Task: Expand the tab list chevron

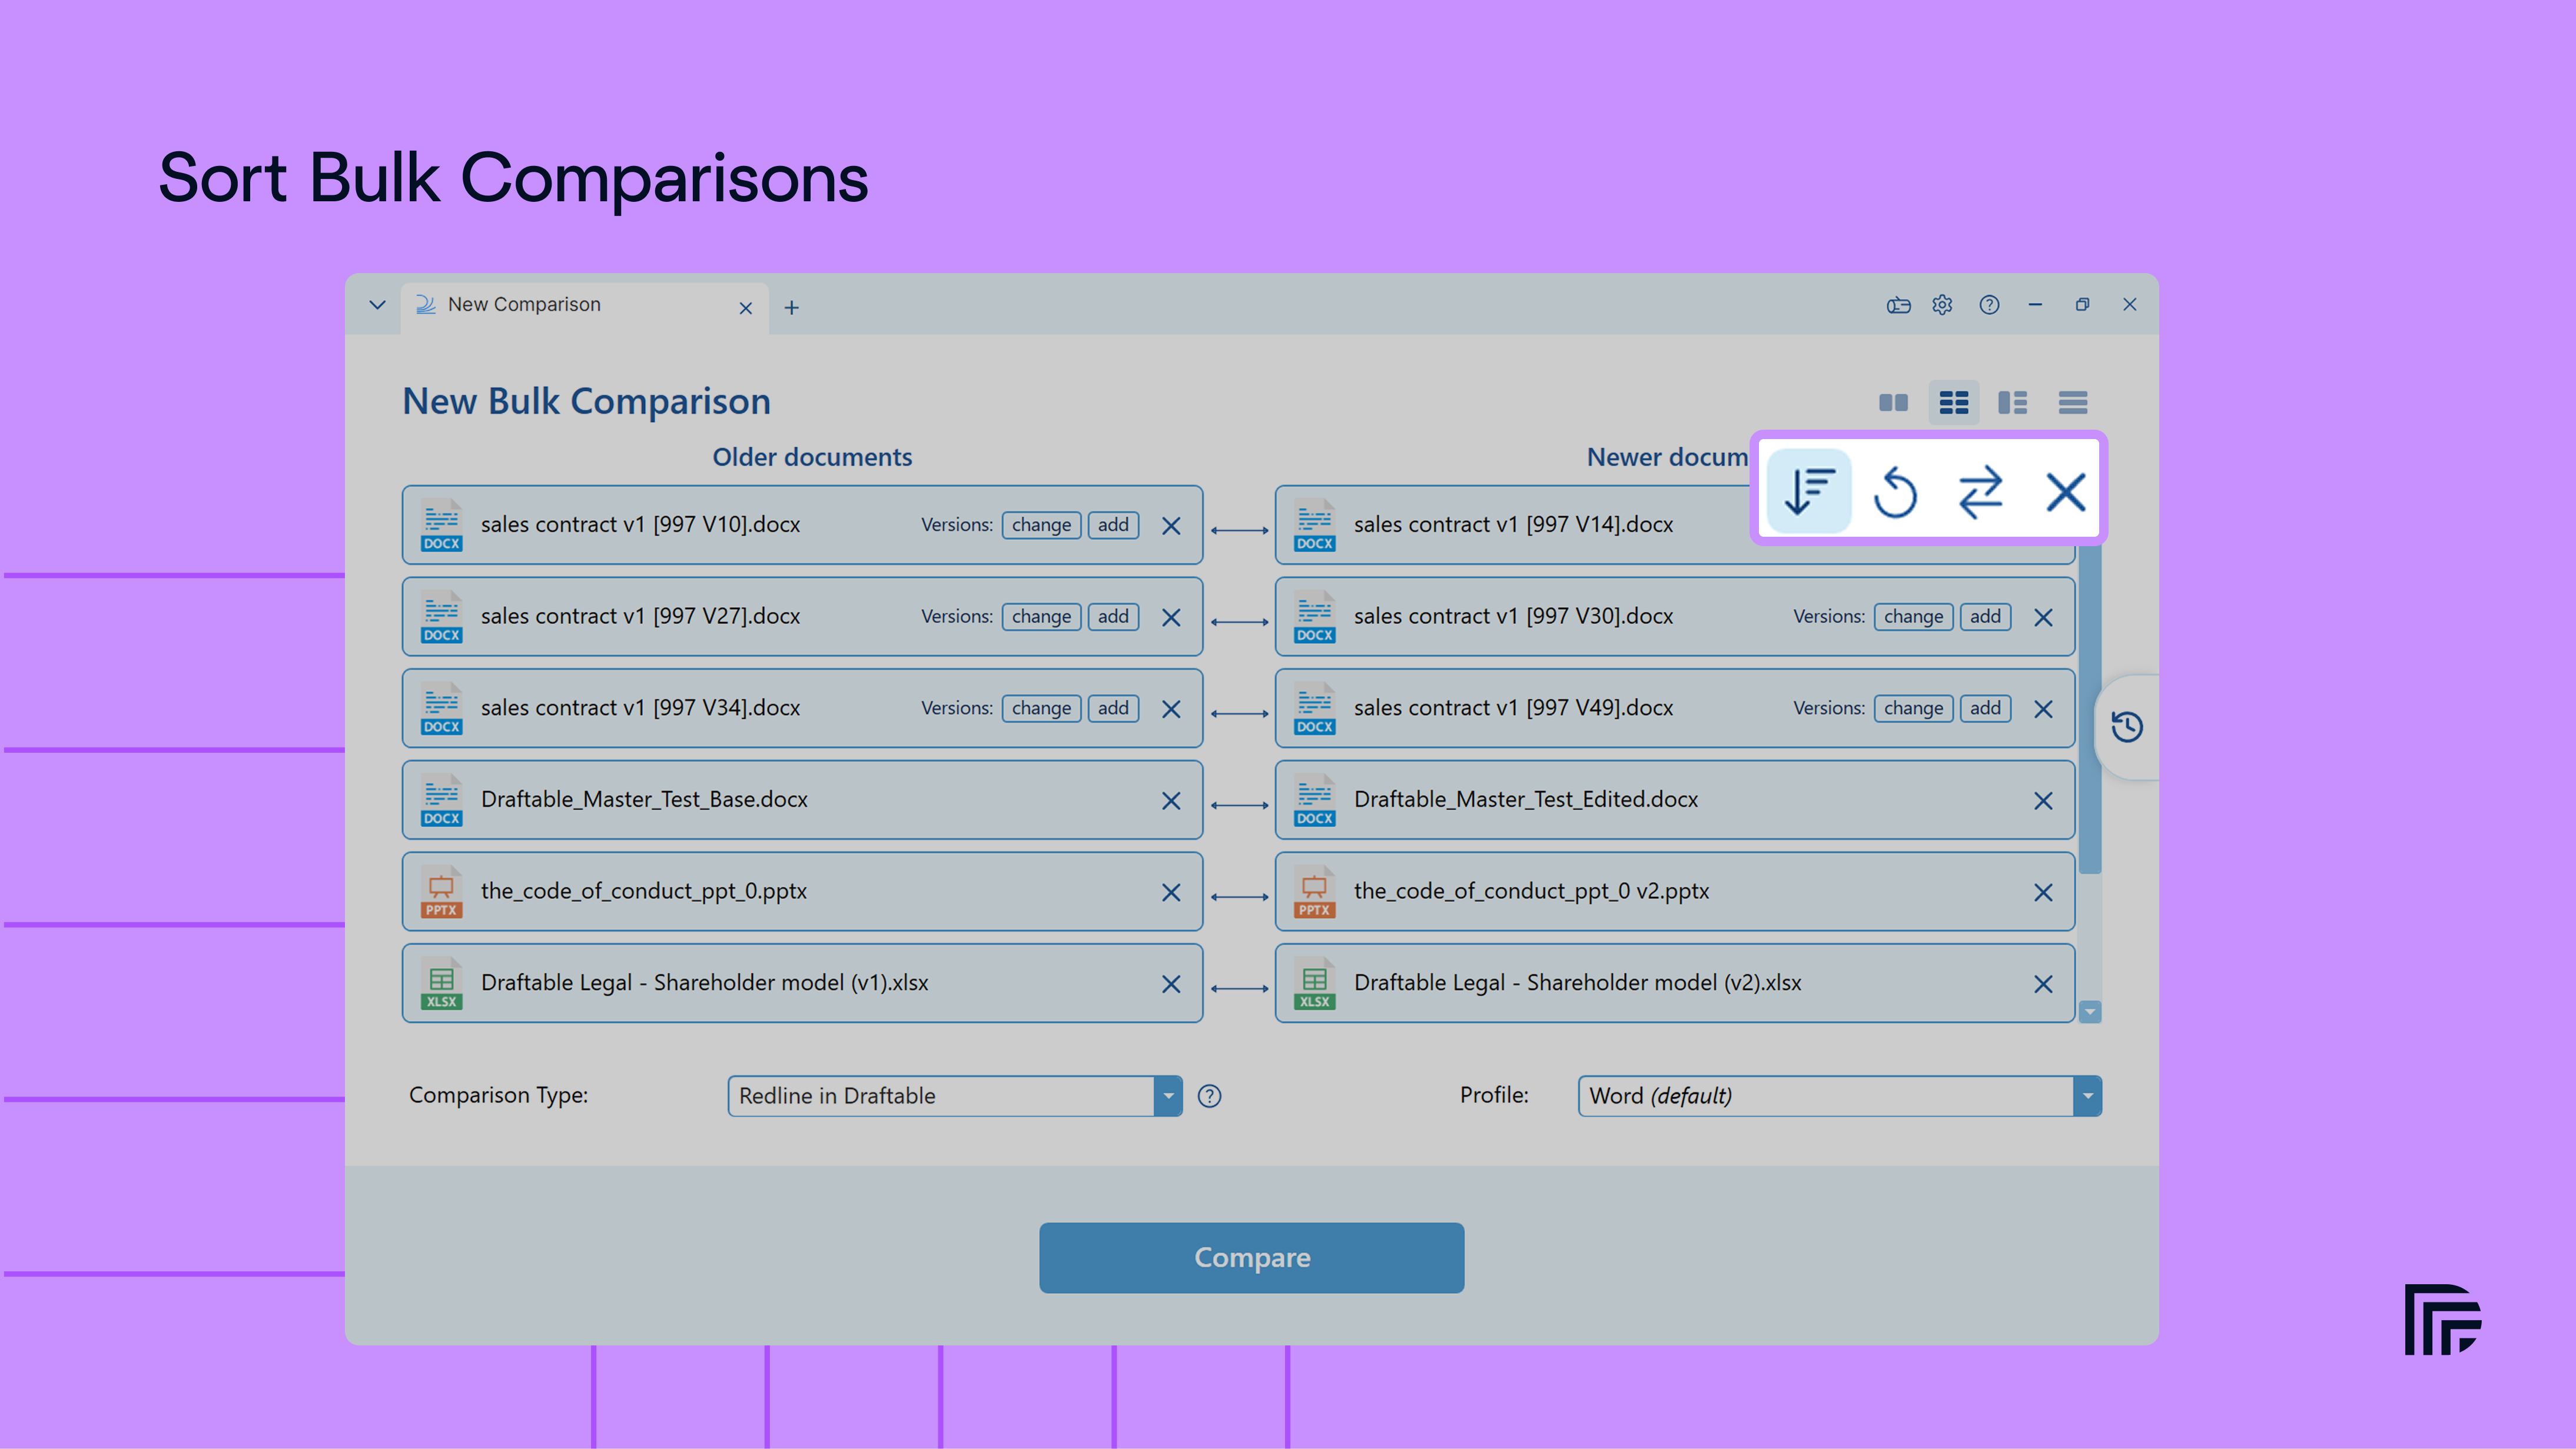Action: [377, 305]
